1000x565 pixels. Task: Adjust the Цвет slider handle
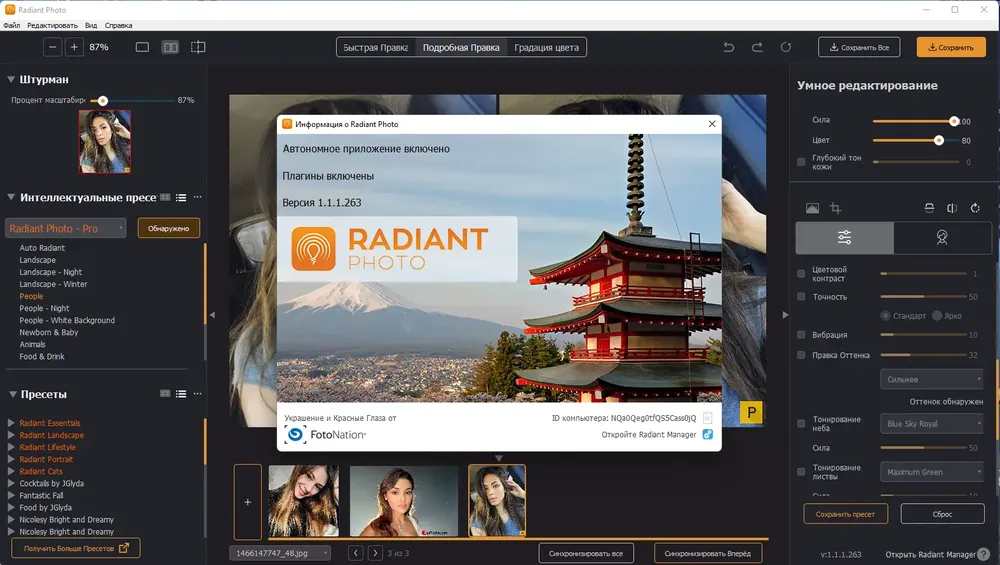click(939, 140)
